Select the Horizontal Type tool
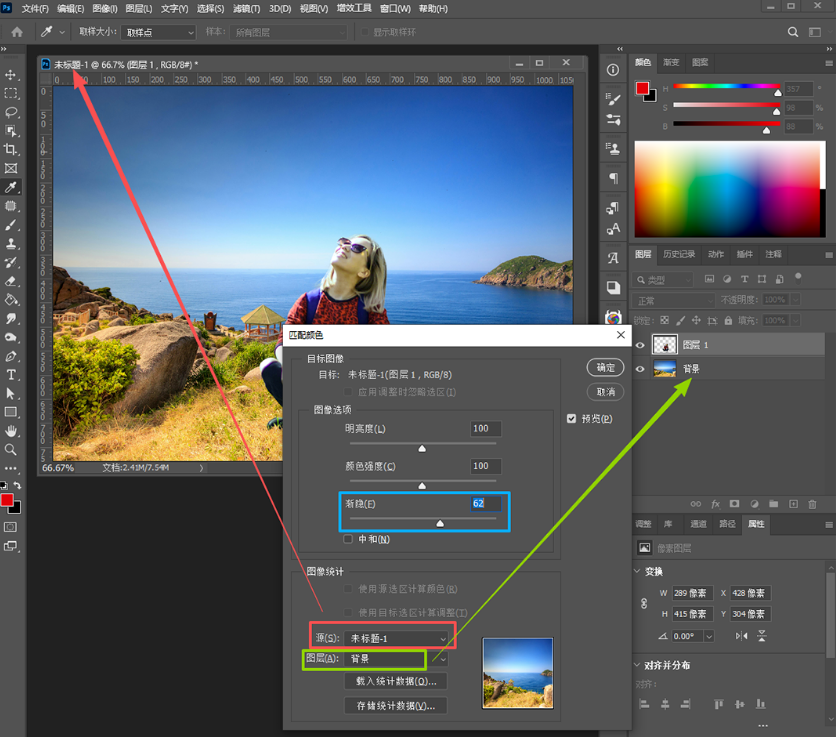836x737 pixels. (11, 375)
